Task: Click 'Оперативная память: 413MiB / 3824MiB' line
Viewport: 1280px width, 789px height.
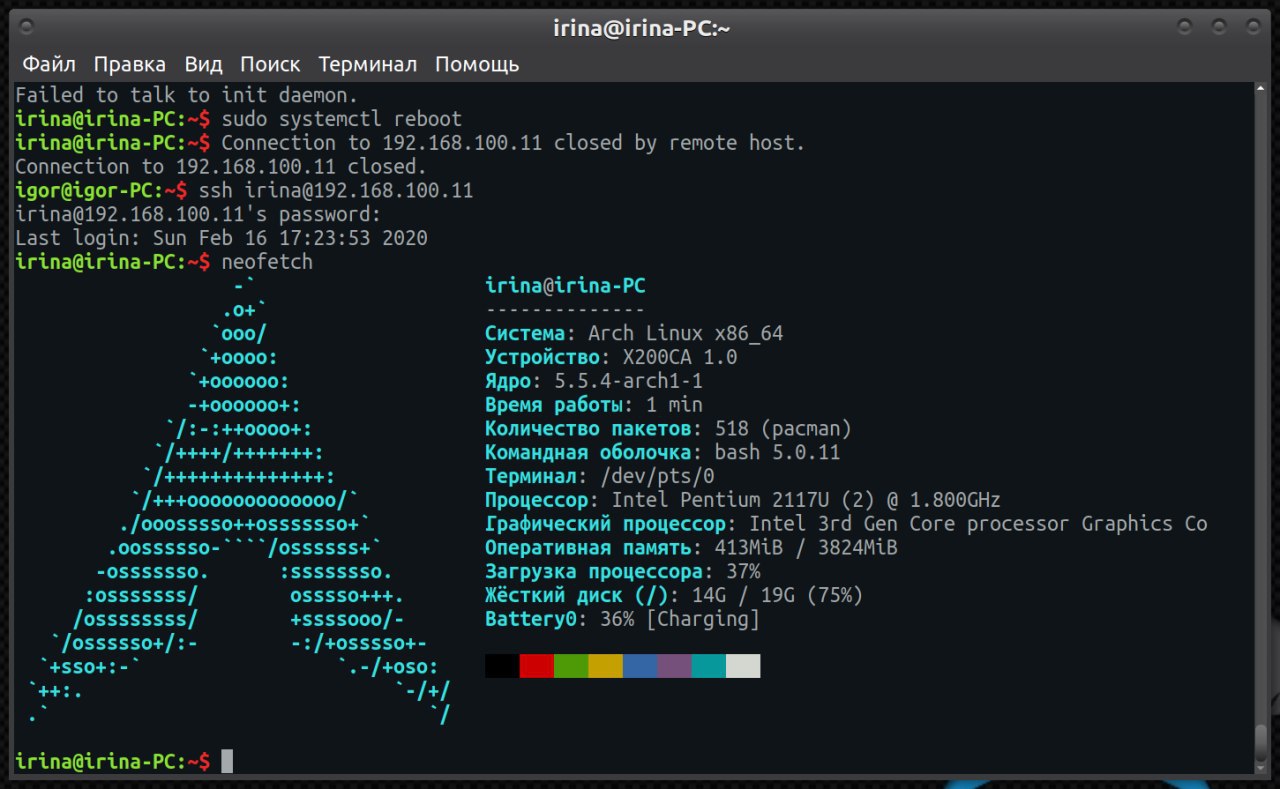Action: click(691, 548)
